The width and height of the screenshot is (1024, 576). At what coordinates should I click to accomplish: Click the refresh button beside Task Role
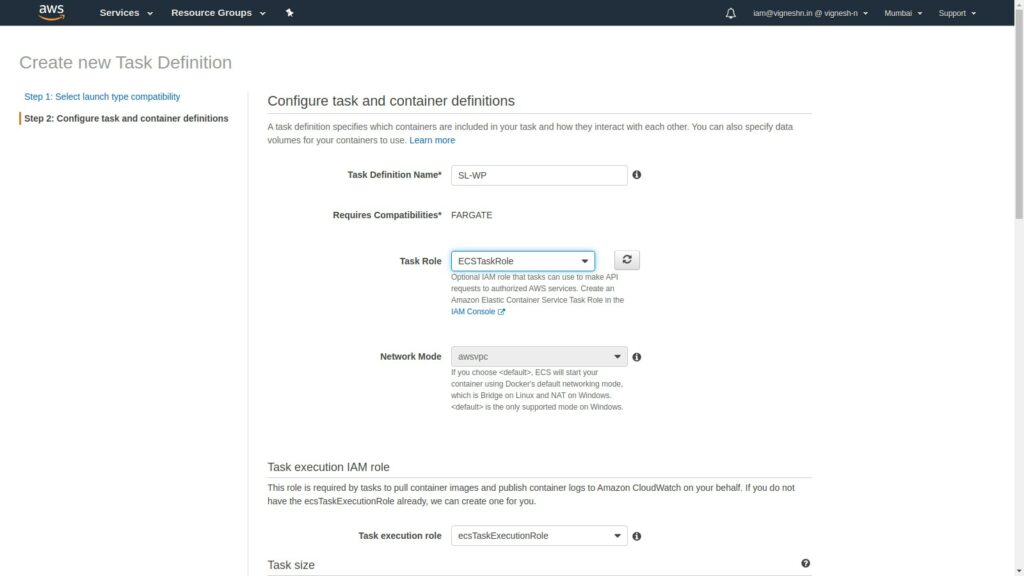click(x=626, y=260)
